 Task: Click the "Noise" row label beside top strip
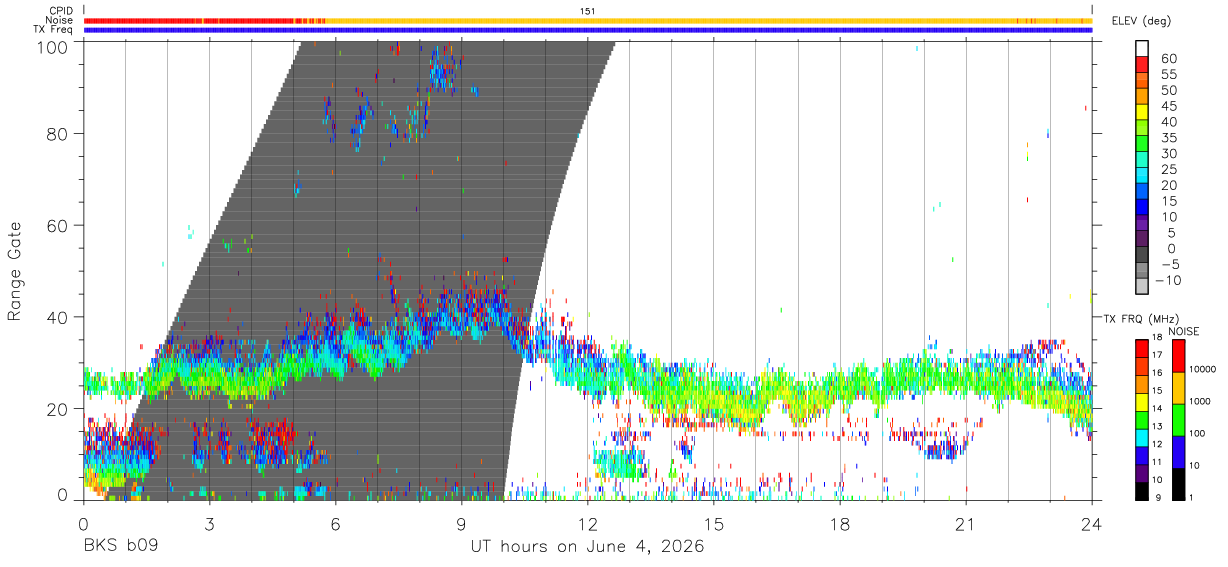point(60,20)
